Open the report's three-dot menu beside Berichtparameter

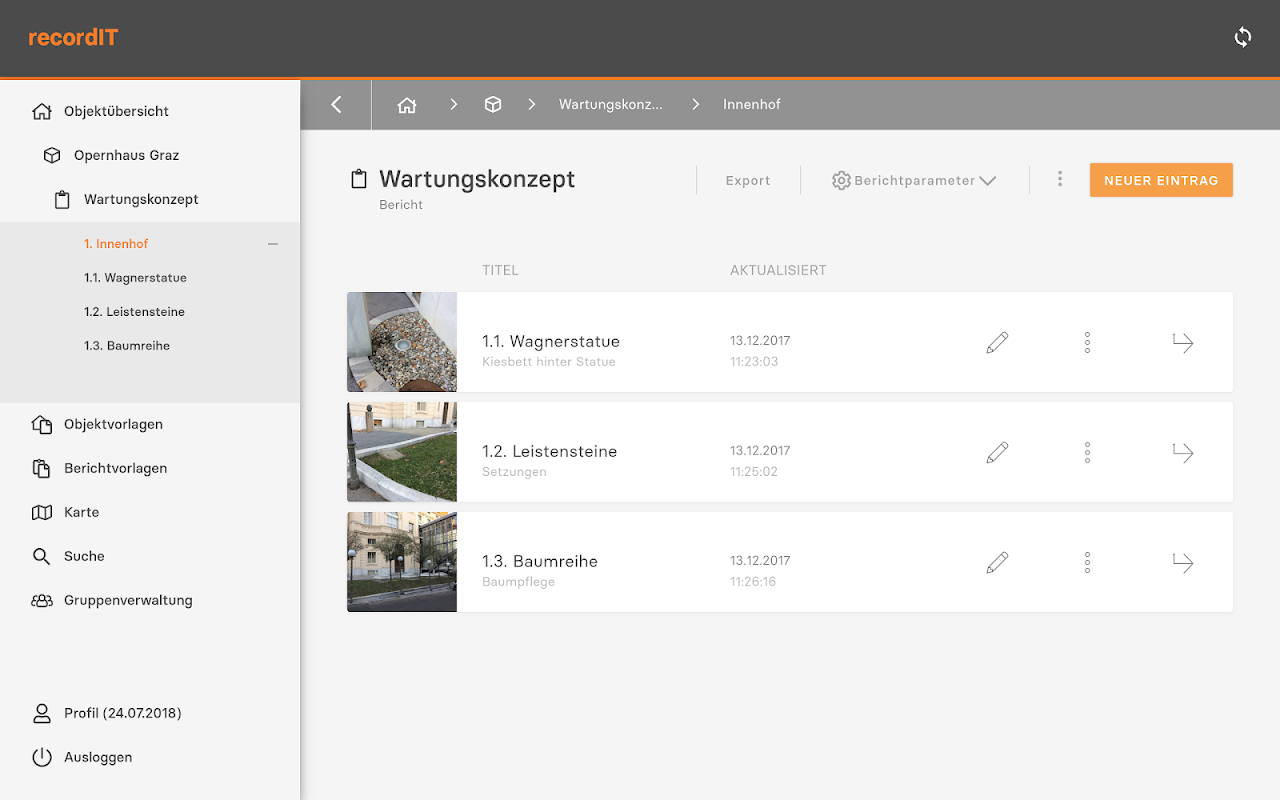(x=1060, y=179)
